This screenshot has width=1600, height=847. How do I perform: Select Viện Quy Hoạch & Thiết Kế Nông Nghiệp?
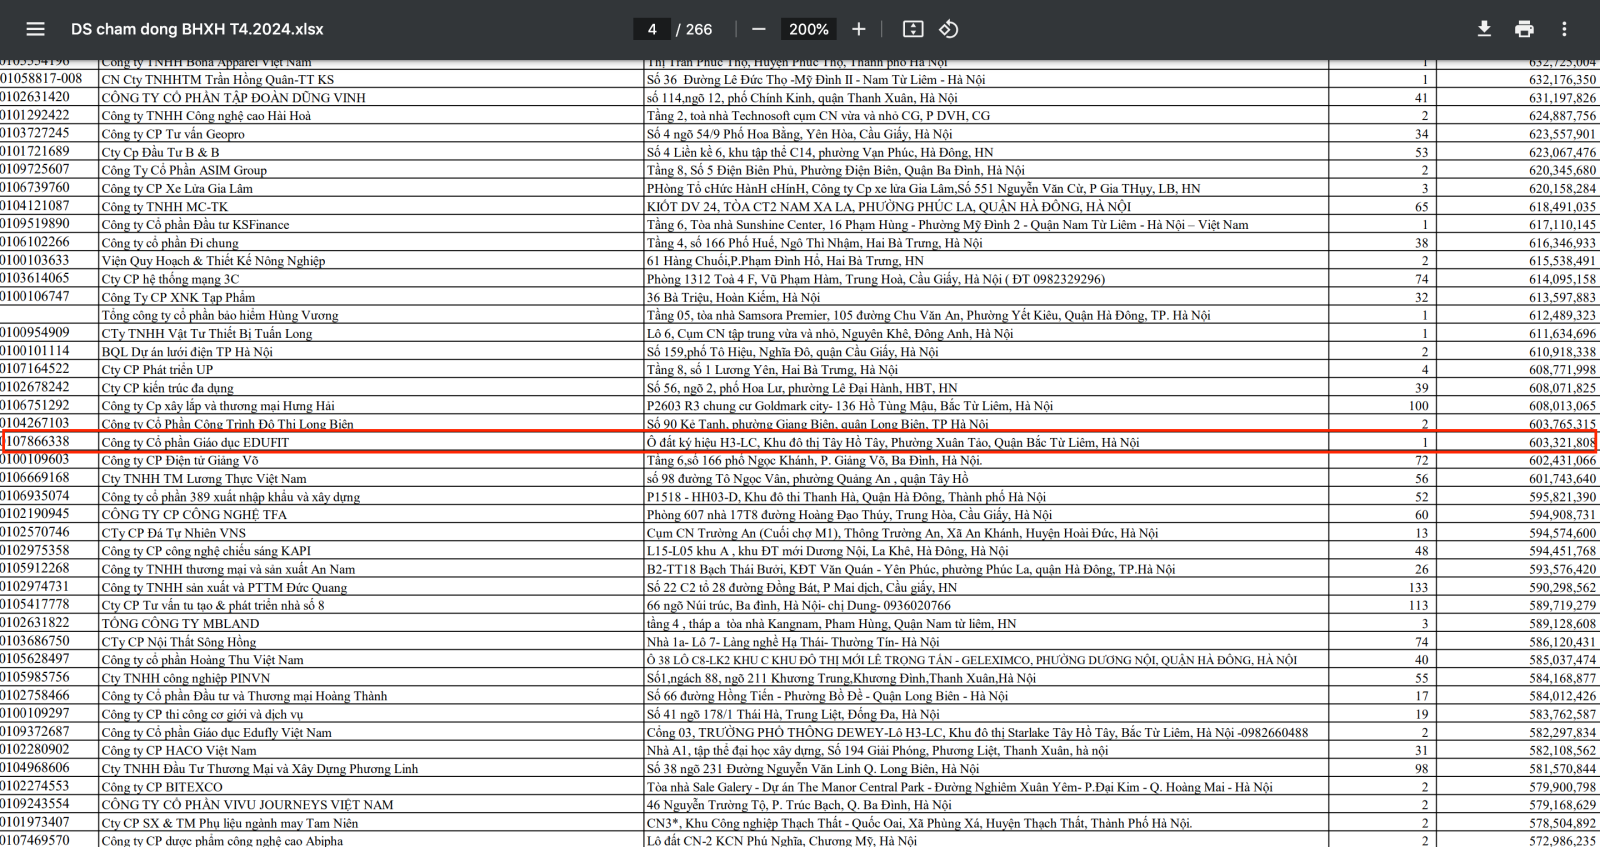click(213, 261)
